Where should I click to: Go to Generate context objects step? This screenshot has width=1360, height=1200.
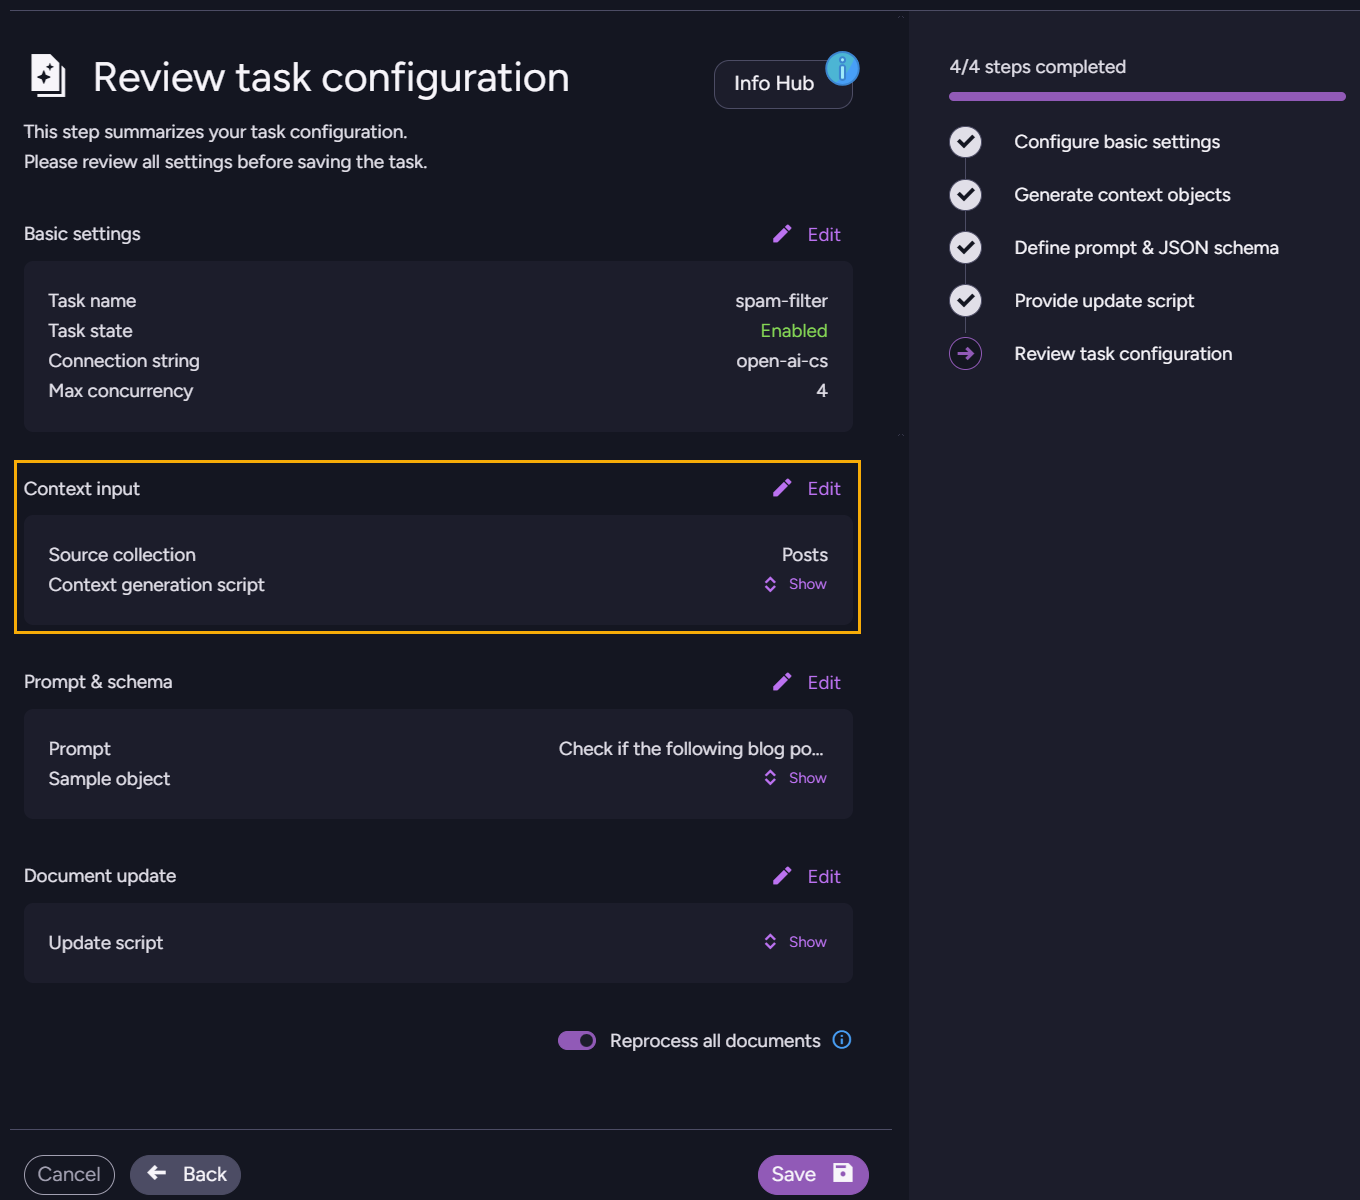pyautogui.click(x=1122, y=195)
